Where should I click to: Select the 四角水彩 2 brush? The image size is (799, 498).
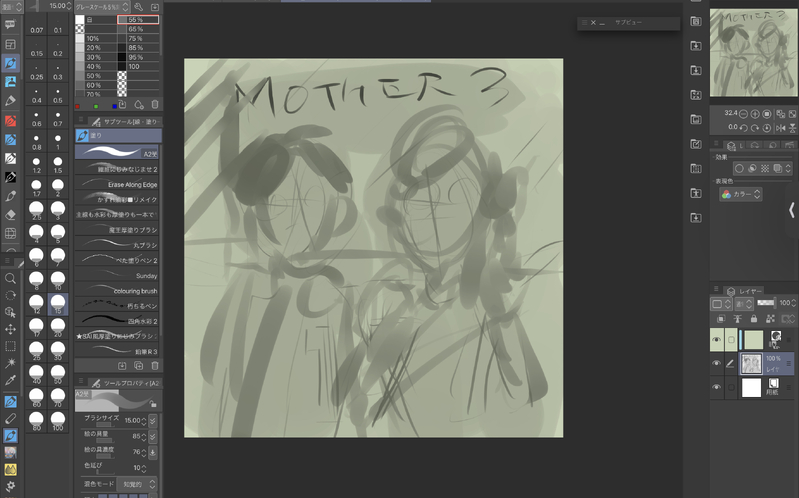117,321
